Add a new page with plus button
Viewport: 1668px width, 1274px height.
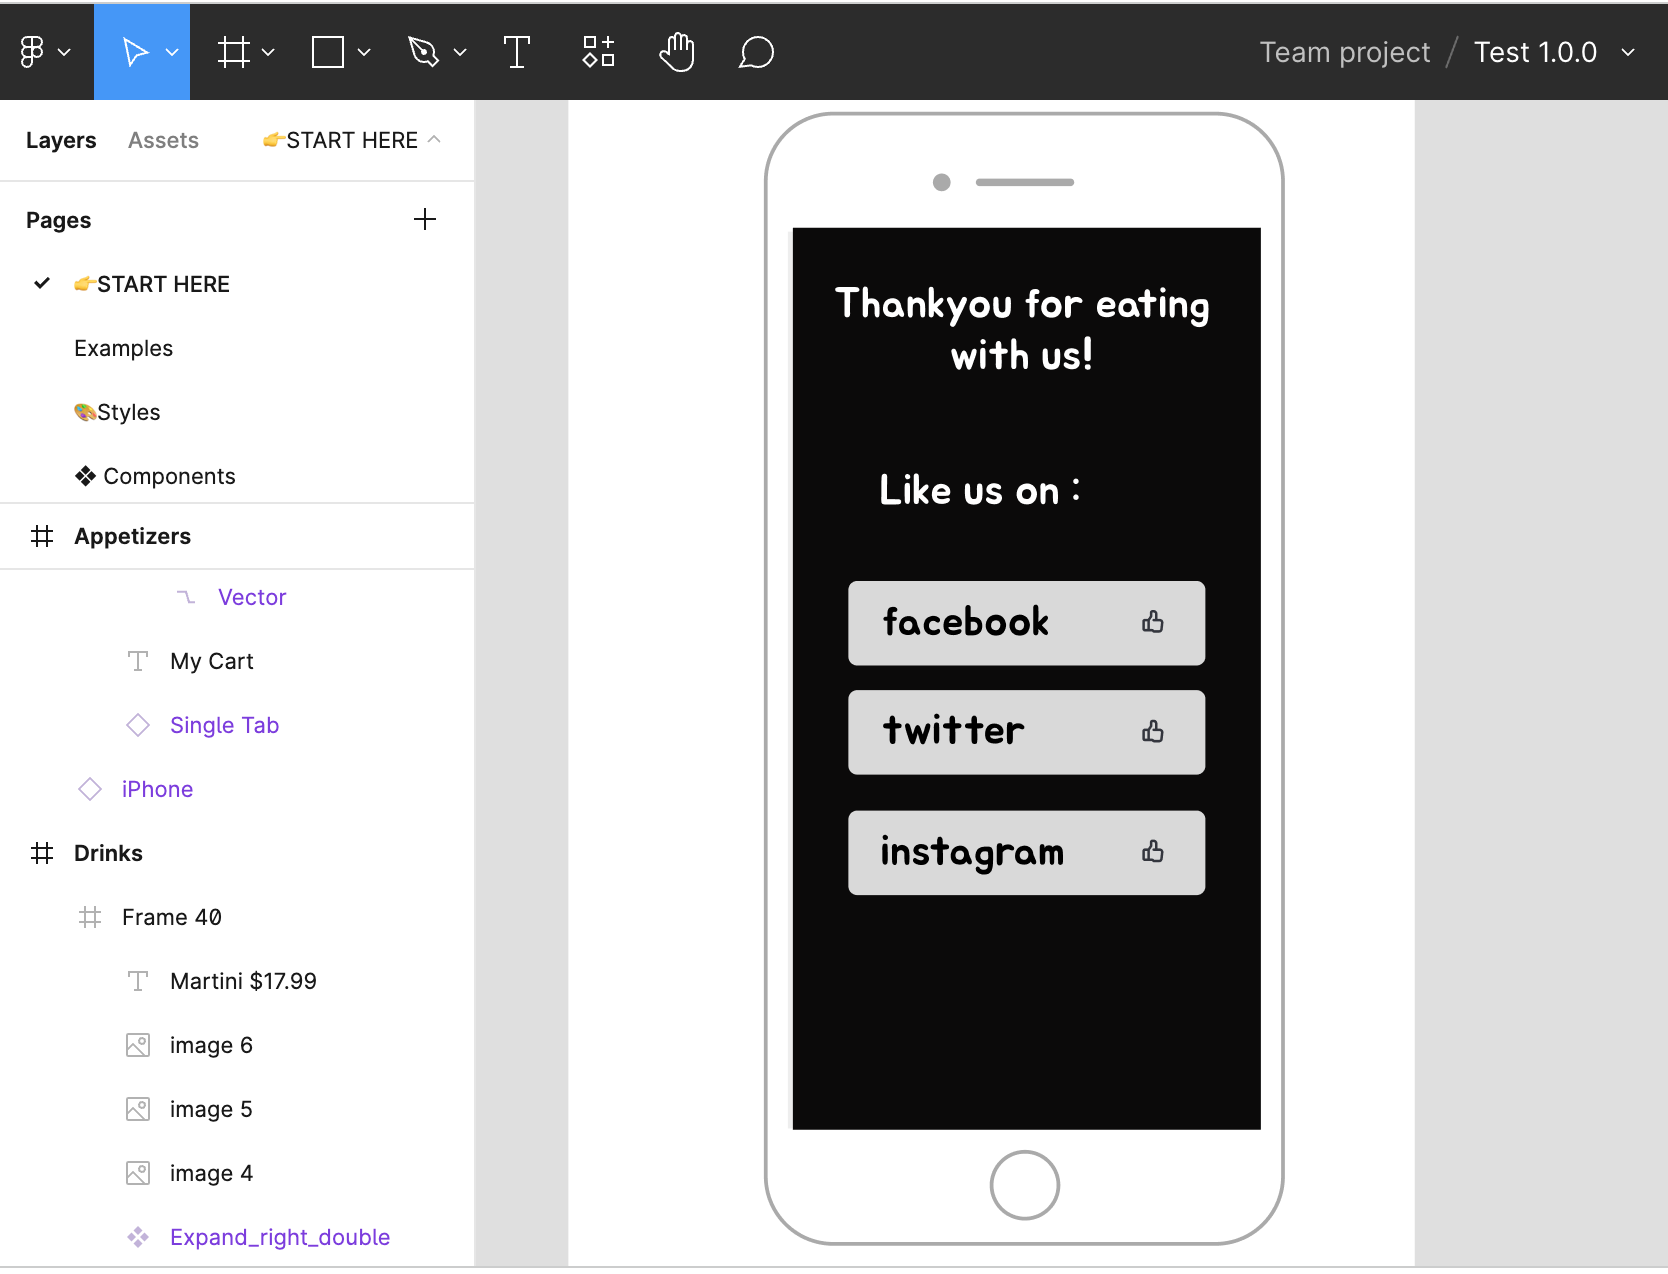point(425,220)
